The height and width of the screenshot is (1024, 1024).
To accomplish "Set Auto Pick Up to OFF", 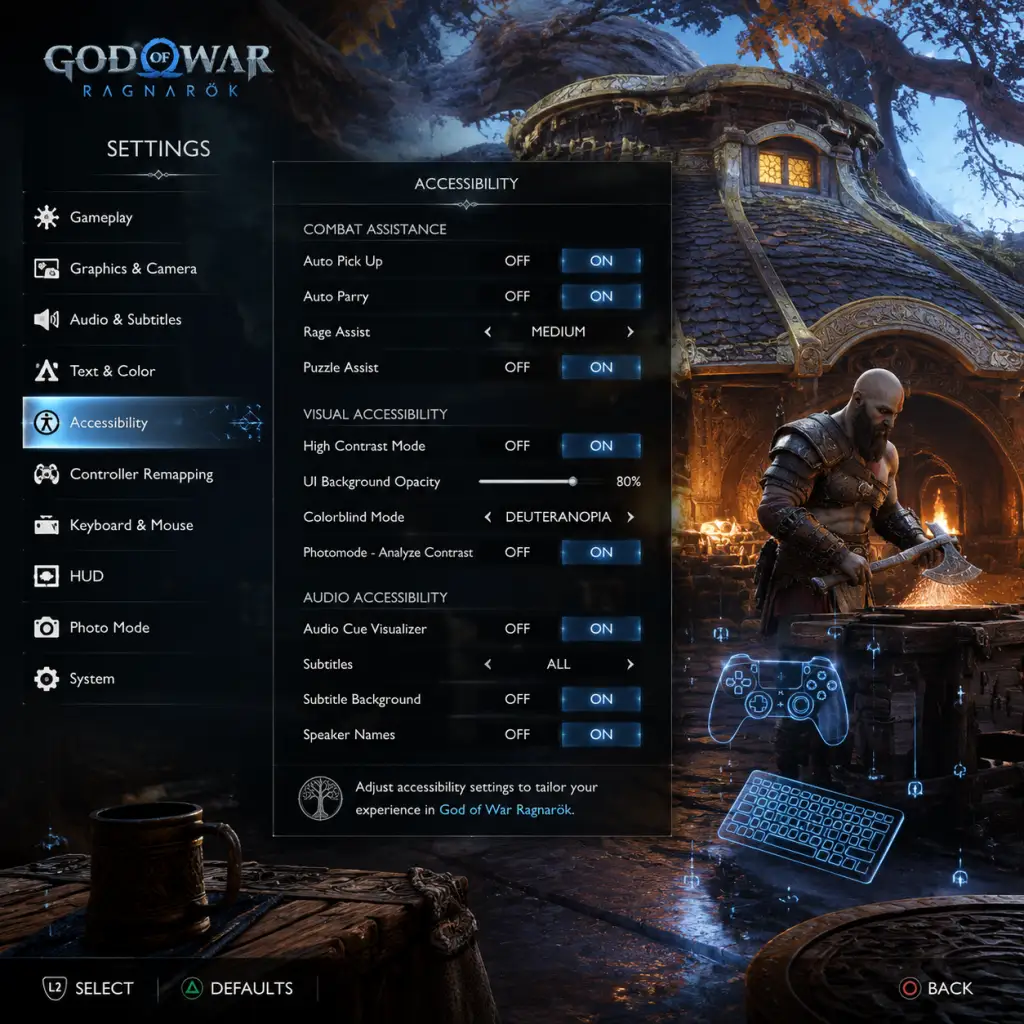I will 517,261.
